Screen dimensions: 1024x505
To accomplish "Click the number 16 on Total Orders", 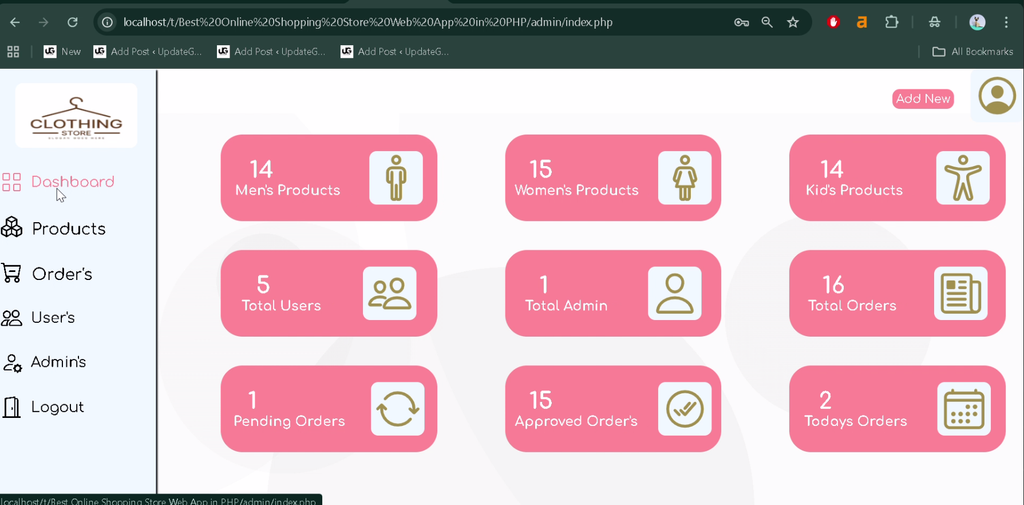I will click(833, 285).
